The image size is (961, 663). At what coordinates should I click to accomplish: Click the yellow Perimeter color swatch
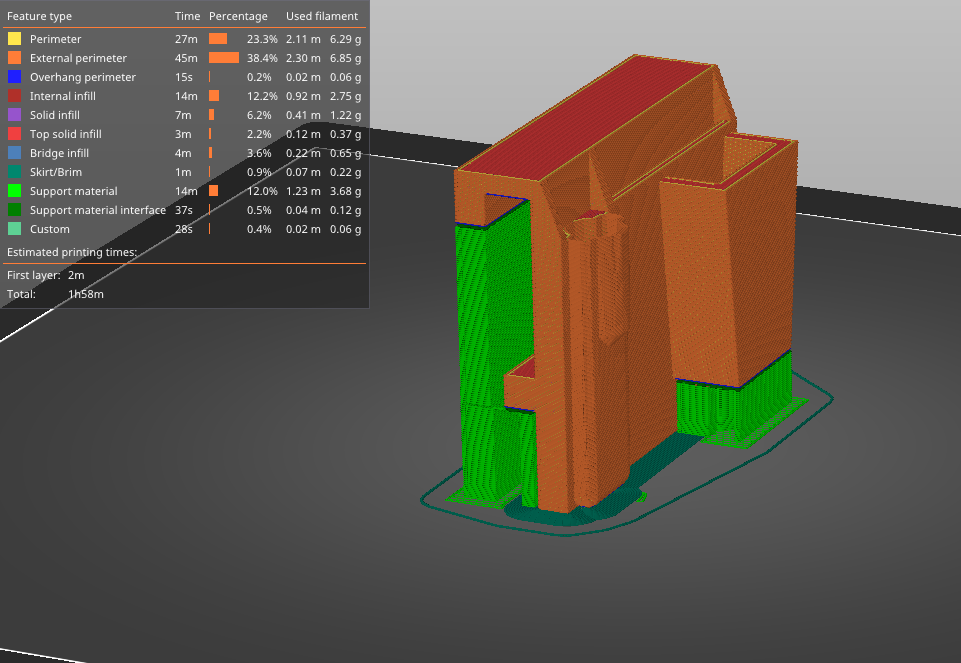pos(13,38)
